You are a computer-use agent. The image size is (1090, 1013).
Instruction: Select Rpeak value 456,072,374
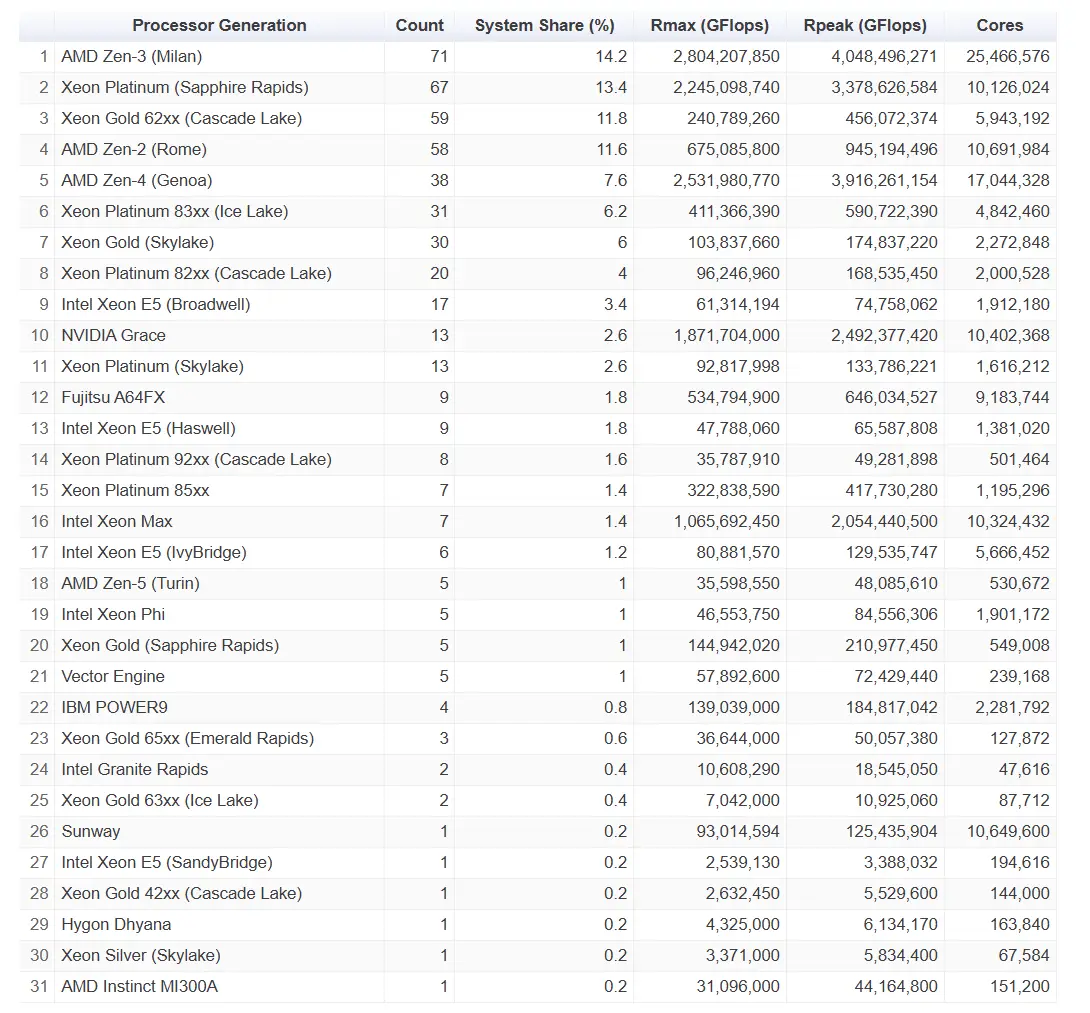tap(891, 118)
